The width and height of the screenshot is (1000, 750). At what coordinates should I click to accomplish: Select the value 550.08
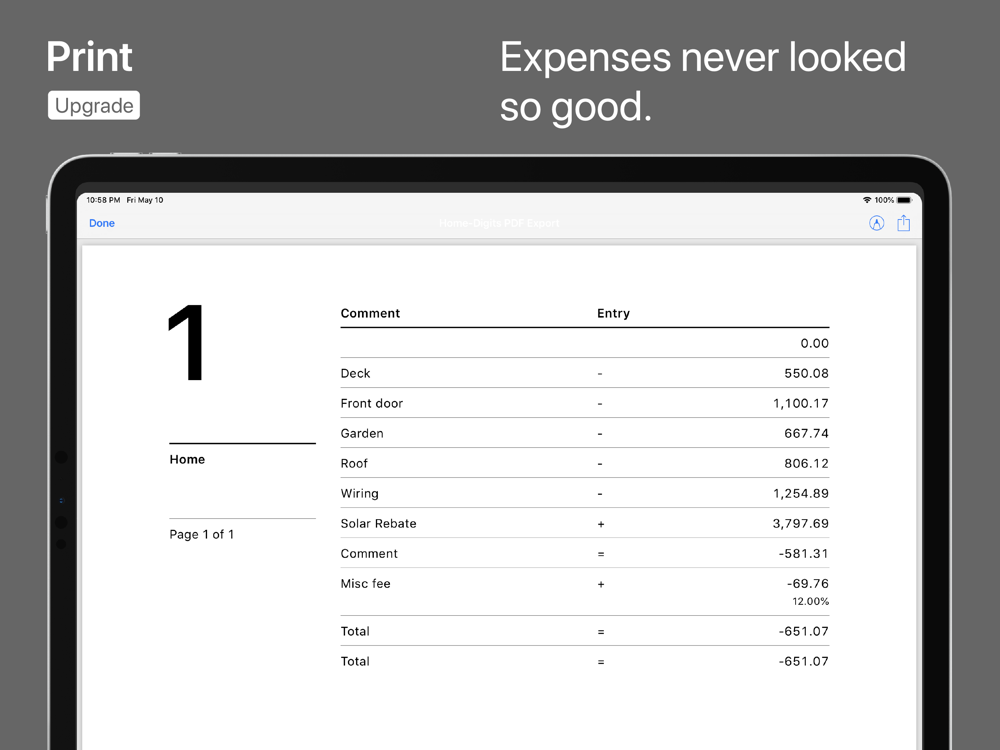(806, 373)
